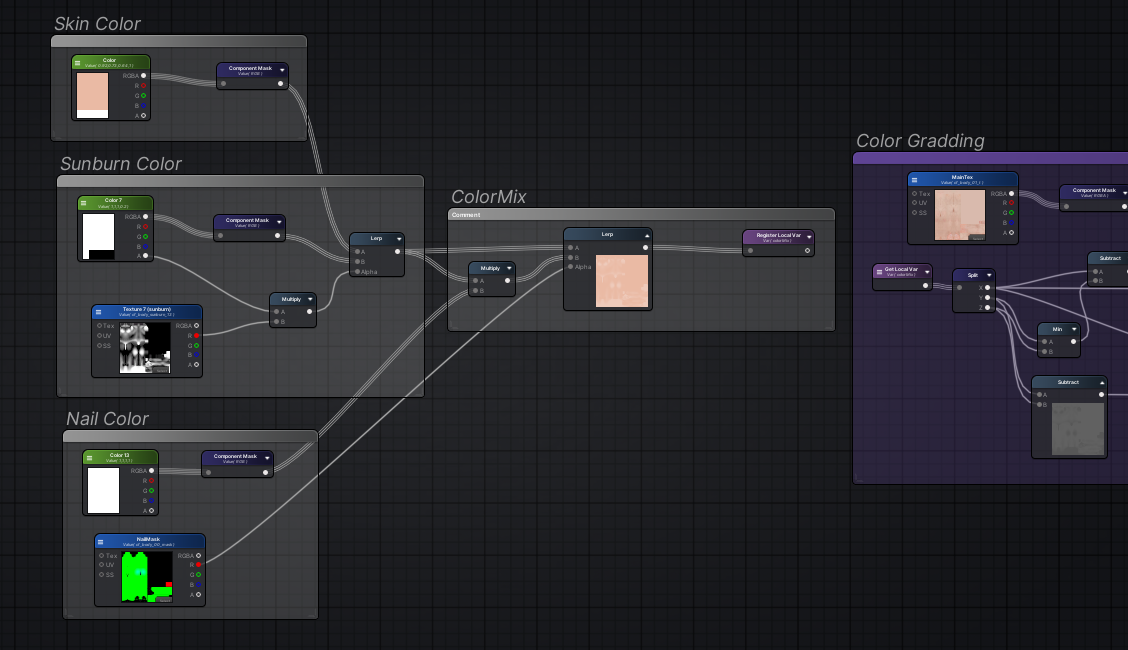1128x650 pixels.
Task: Select Texture 7 (sunburn) node title
Action: pyautogui.click(x=147, y=309)
